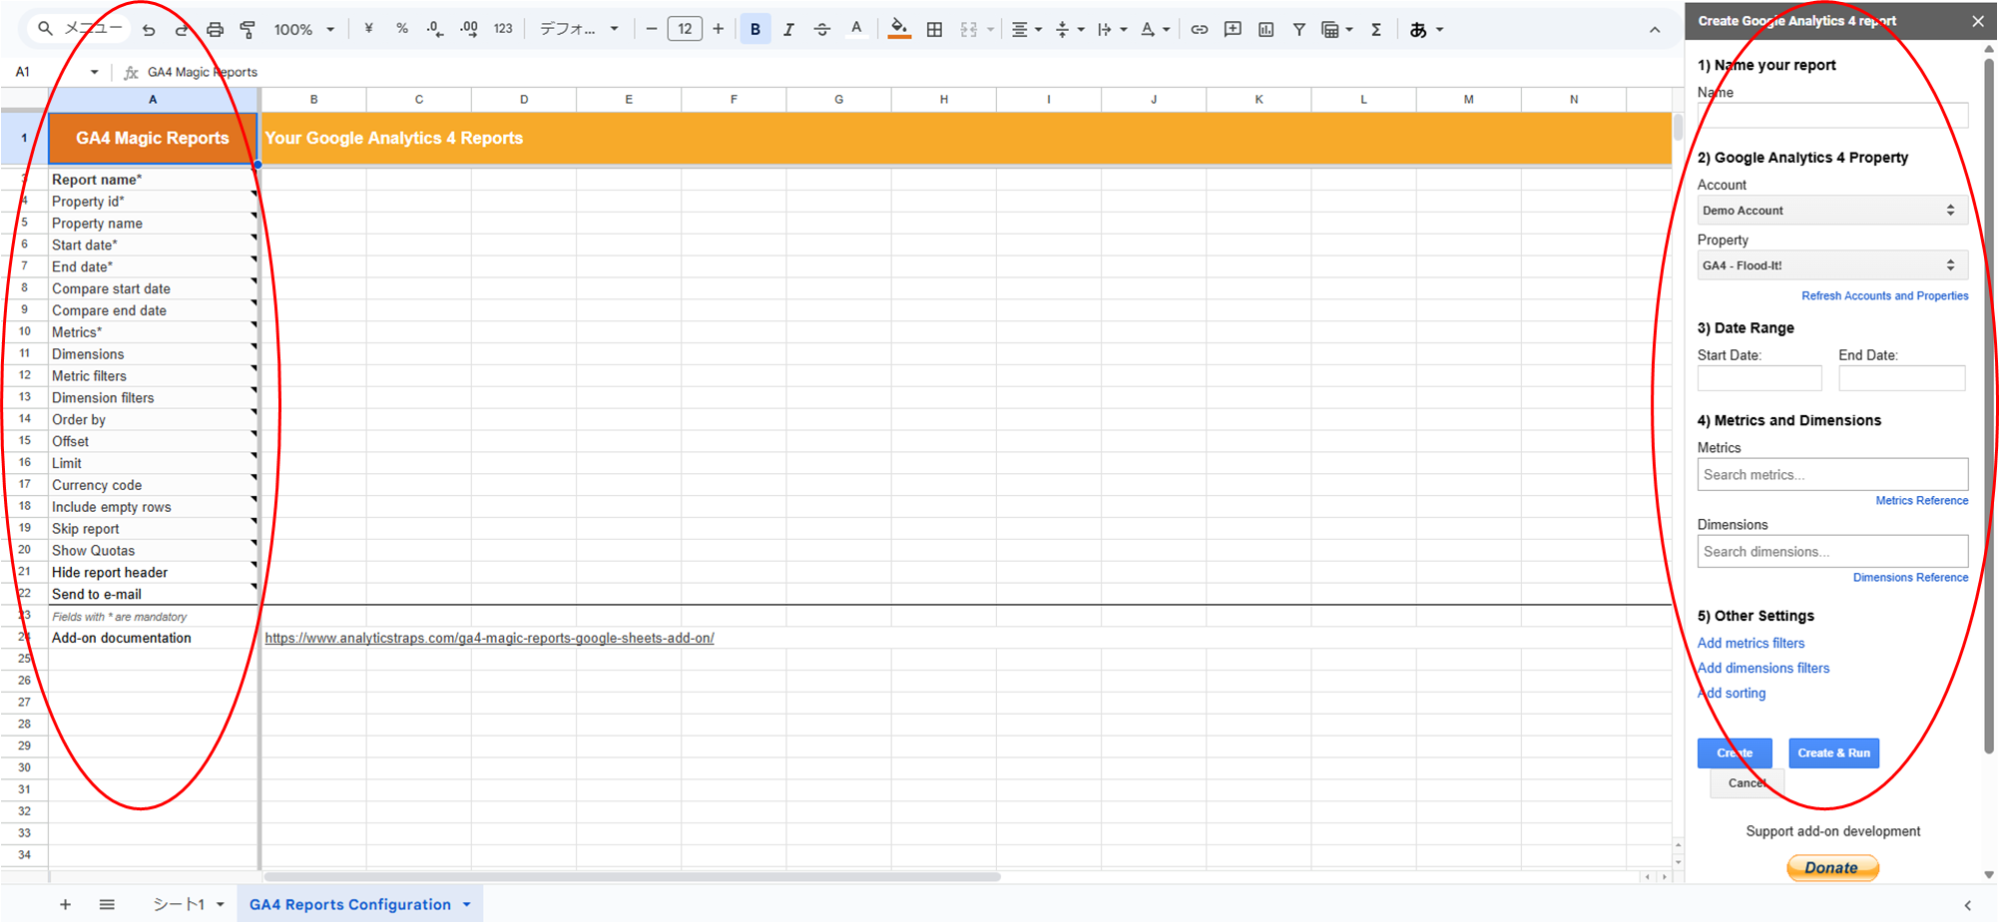Open the all sheets list
Image resolution: width=1999 pixels, height=923 pixels.
click(107, 904)
